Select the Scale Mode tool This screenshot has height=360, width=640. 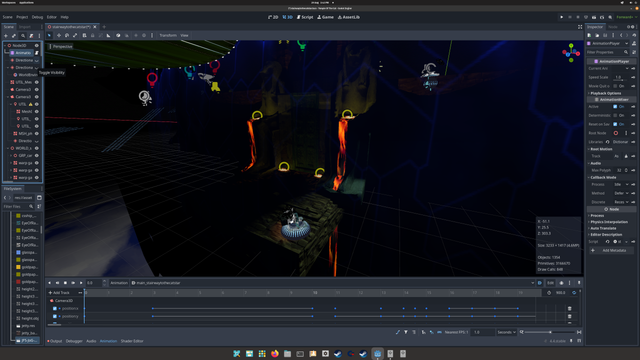[x=75, y=36]
